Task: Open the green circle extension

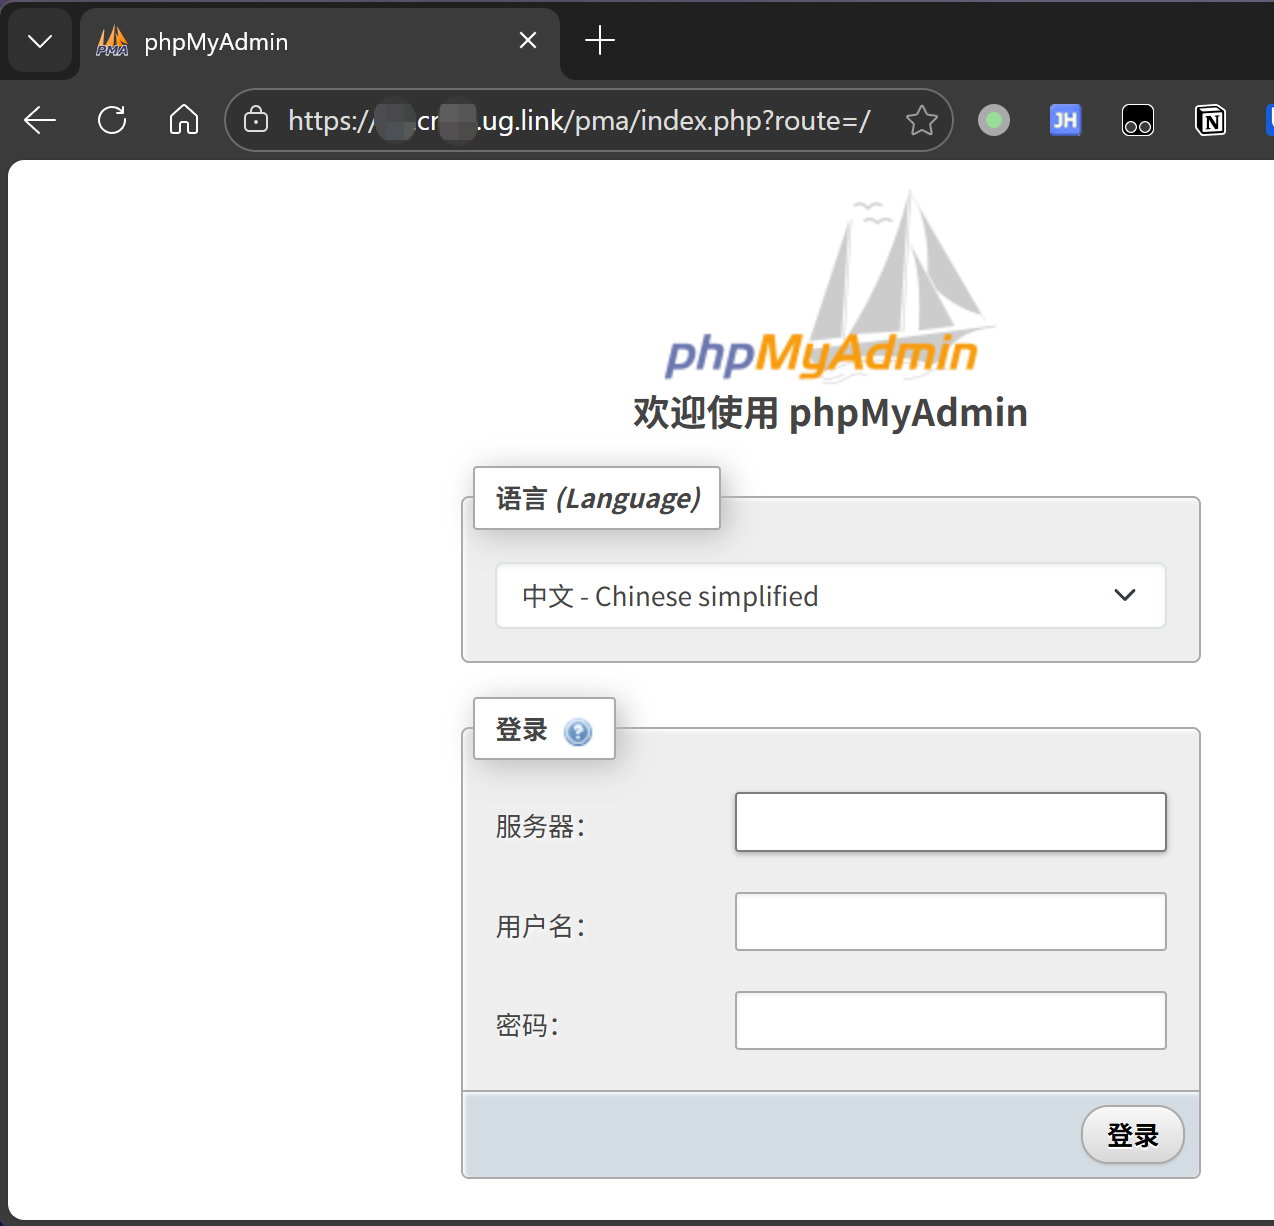Action: 993,121
